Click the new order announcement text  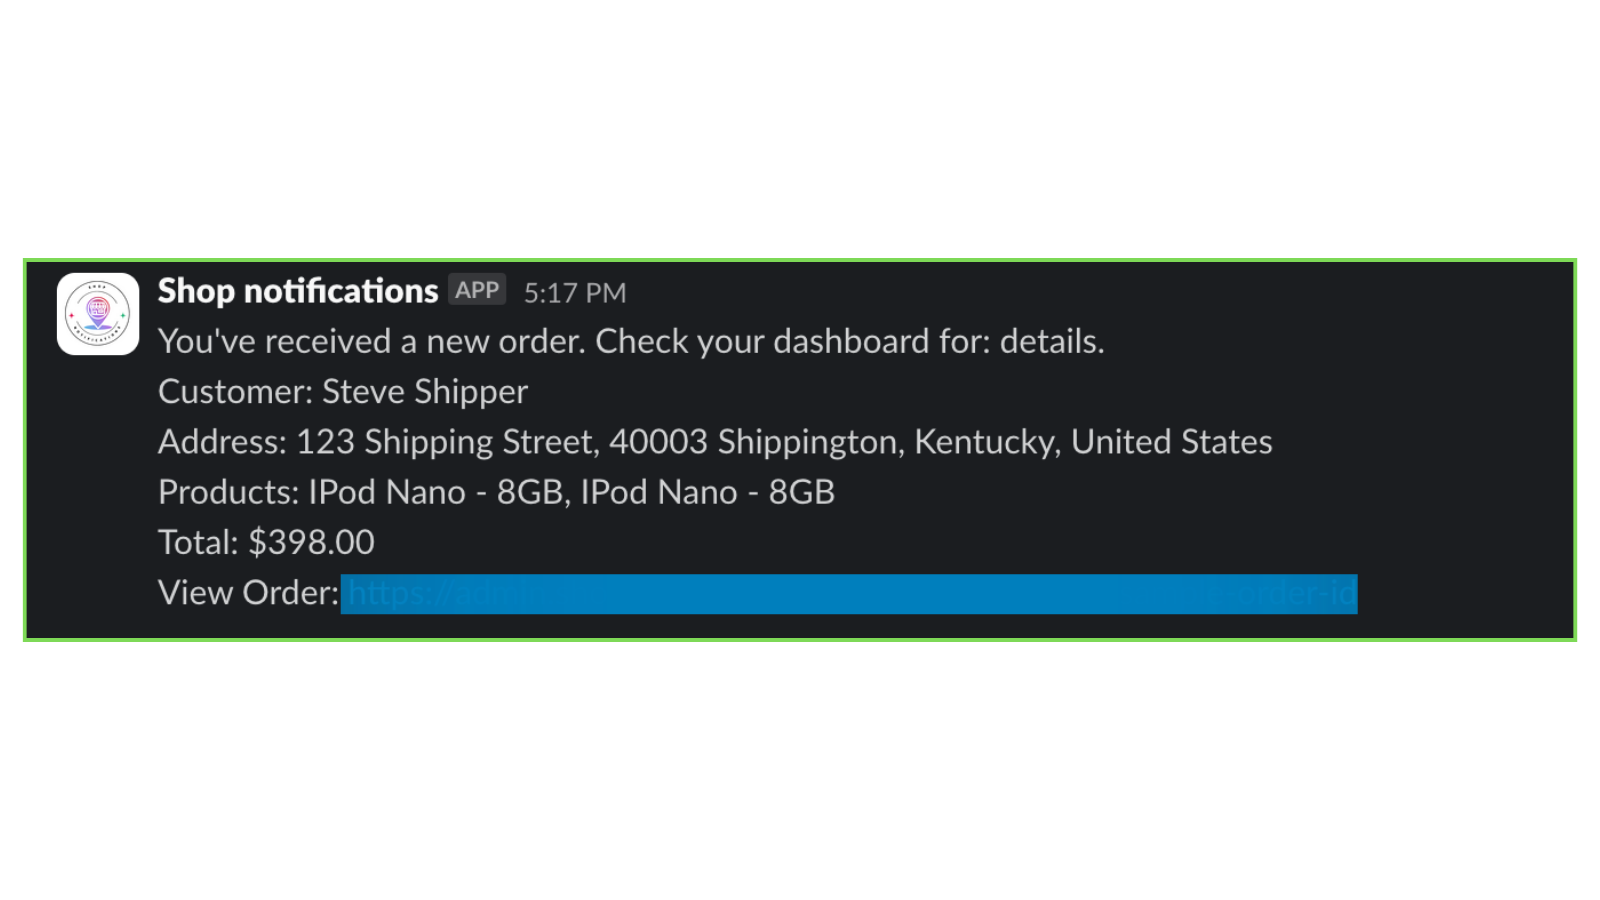click(x=630, y=341)
